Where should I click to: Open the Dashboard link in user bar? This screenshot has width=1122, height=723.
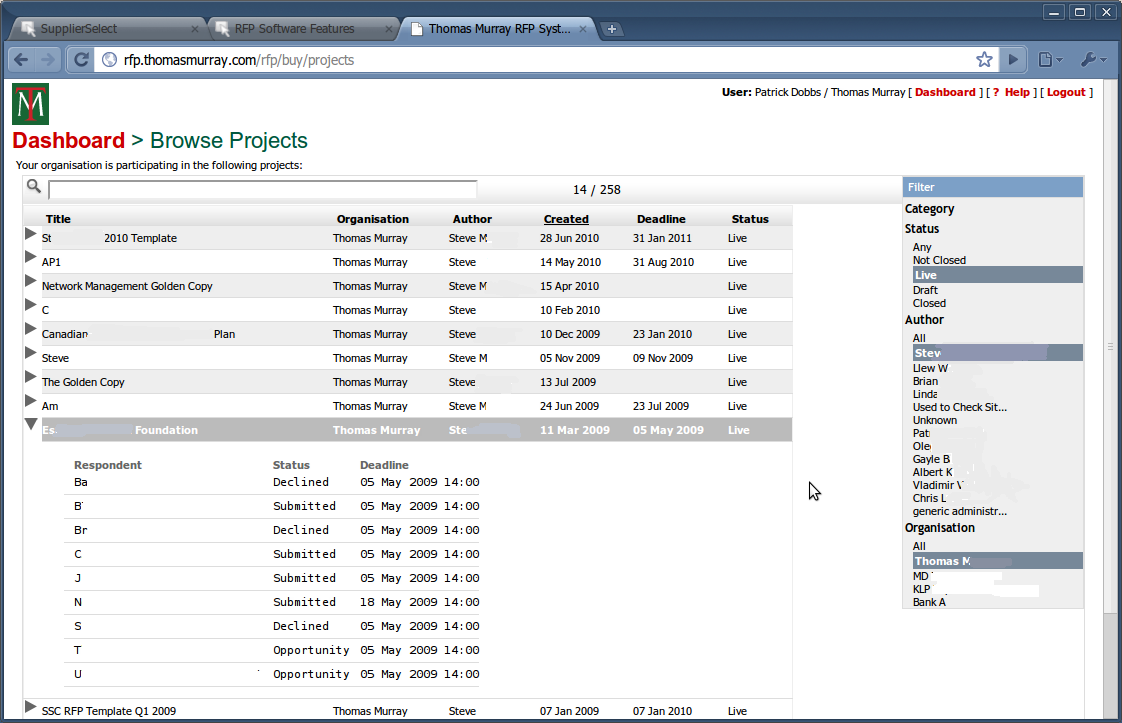945,92
